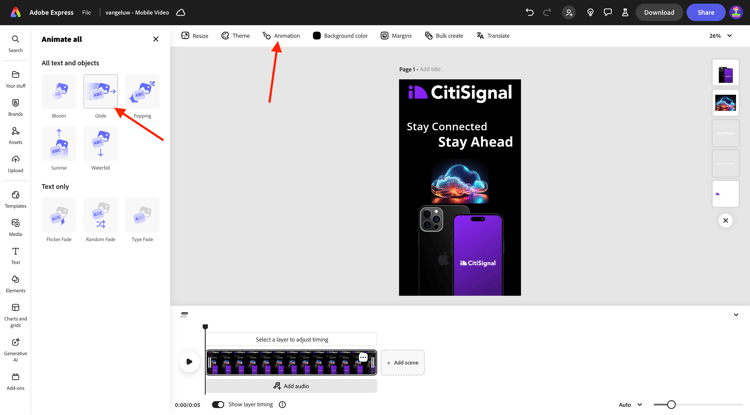
Task: Click Add title next to Page 1
Action: (430, 69)
